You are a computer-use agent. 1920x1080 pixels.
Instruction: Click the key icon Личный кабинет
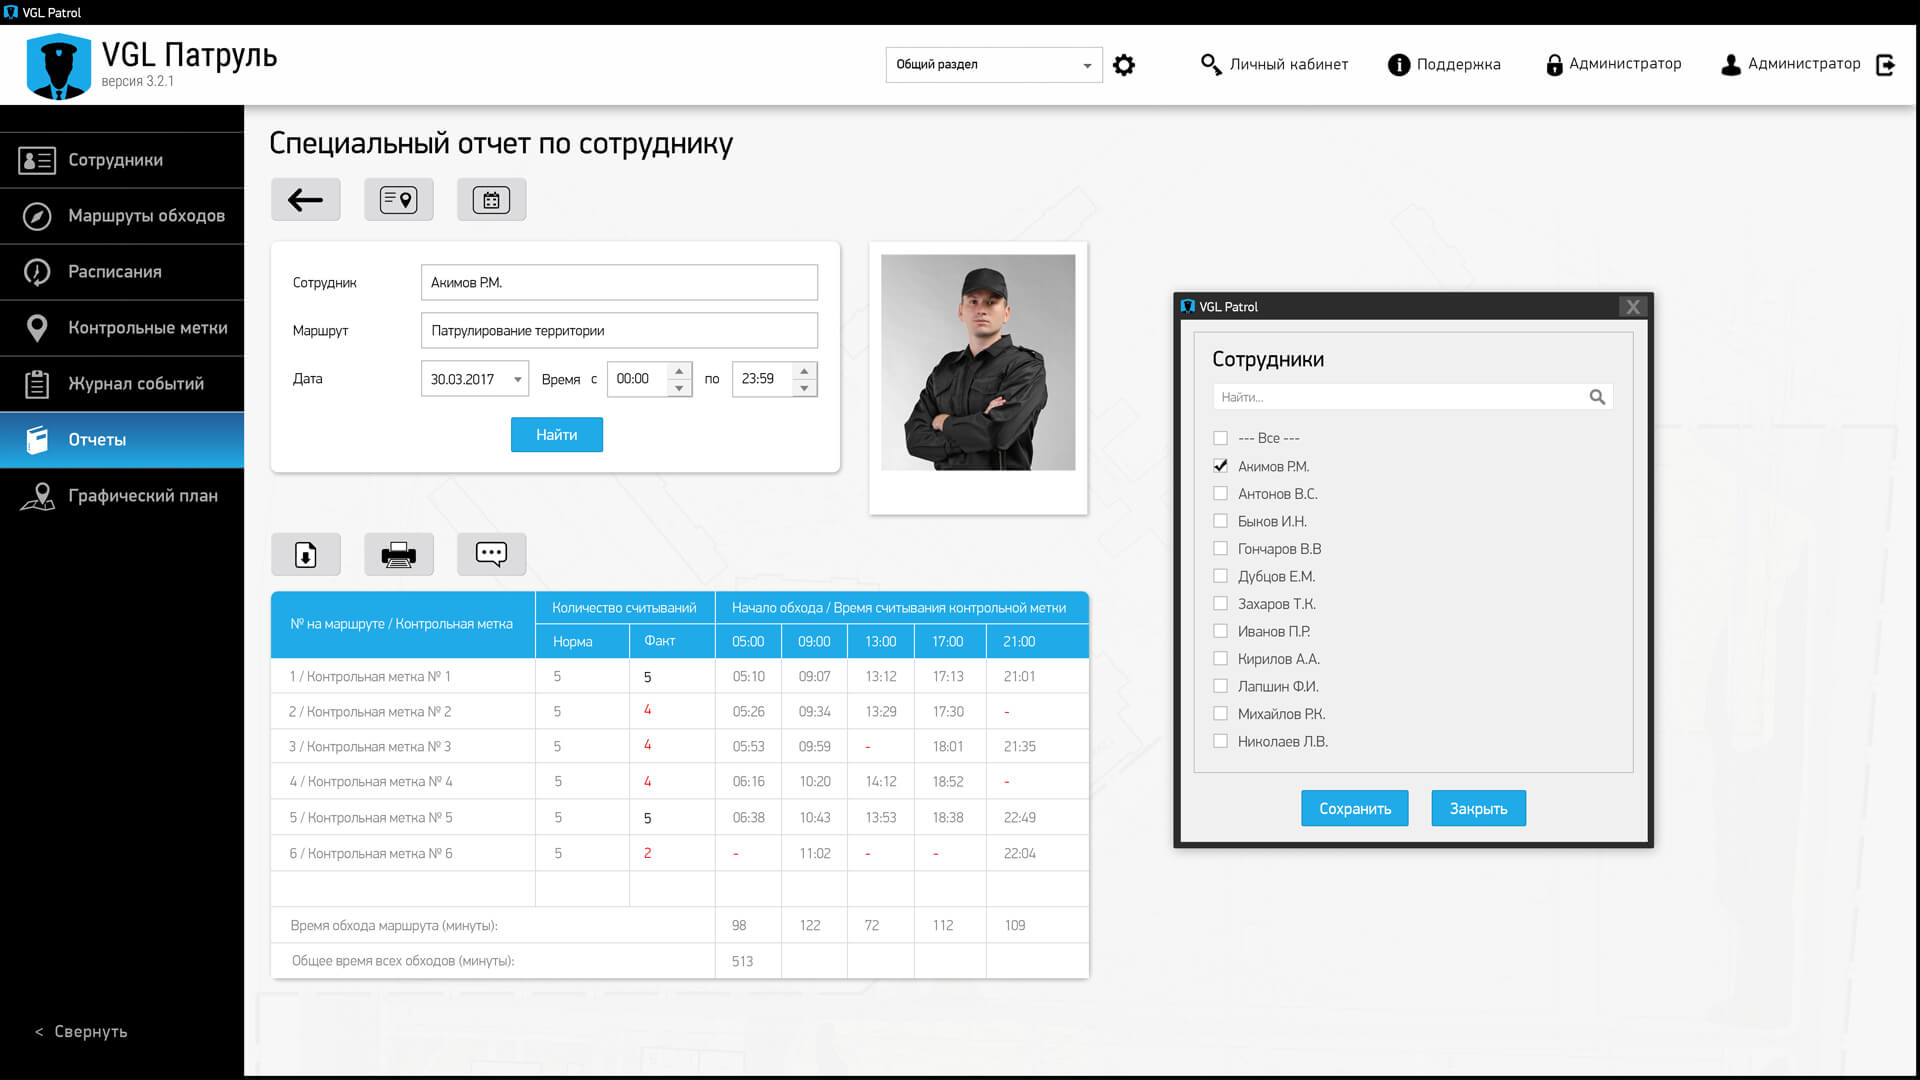(x=1210, y=65)
